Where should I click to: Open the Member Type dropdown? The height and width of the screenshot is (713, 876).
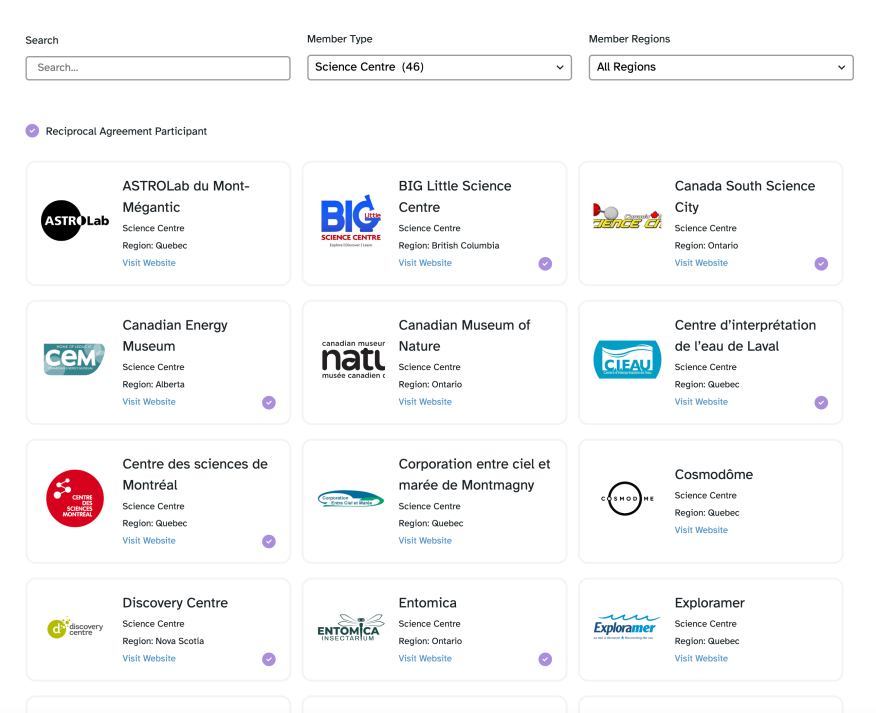point(438,67)
